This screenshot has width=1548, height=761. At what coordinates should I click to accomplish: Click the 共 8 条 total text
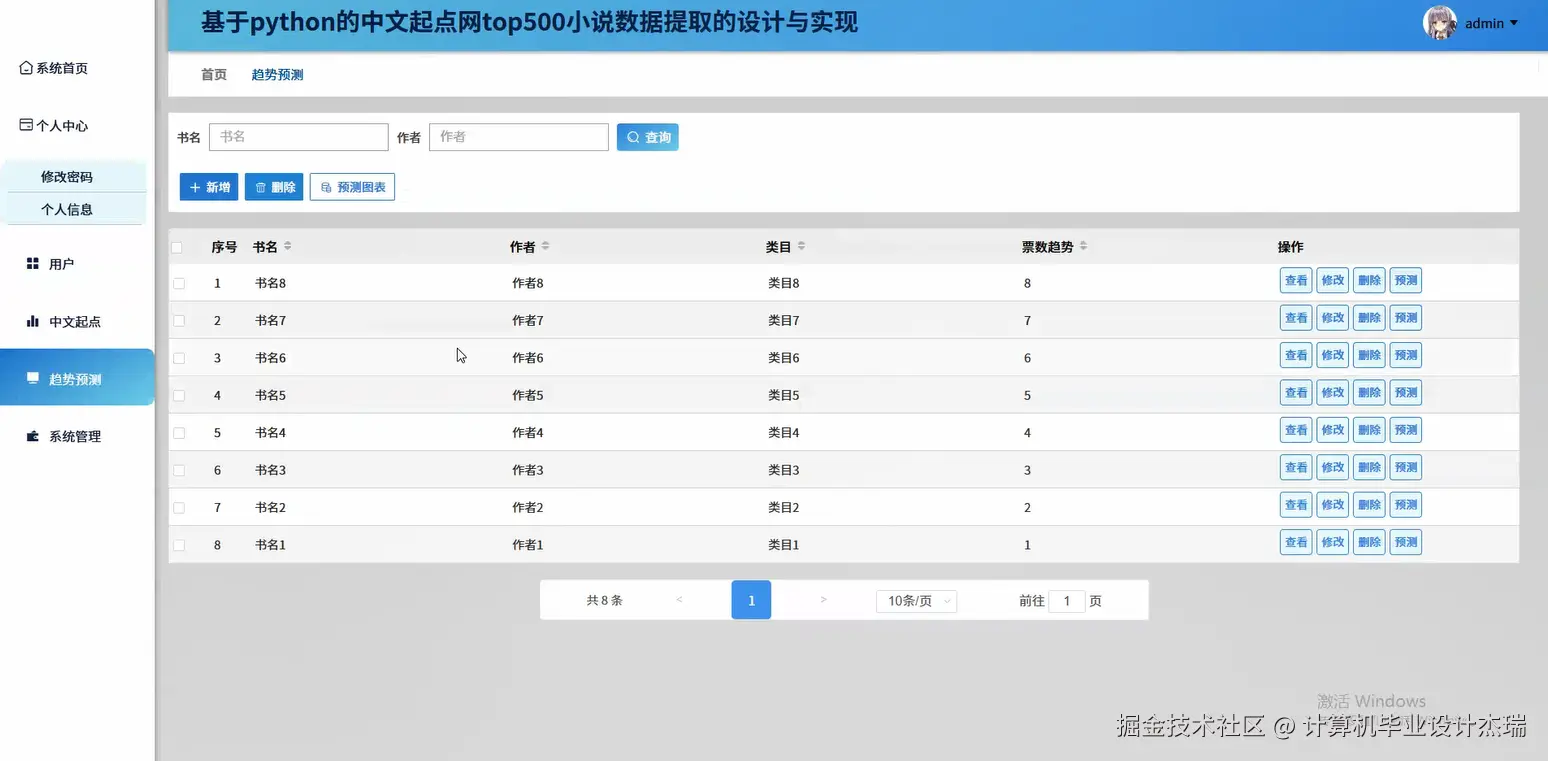click(604, 601)
